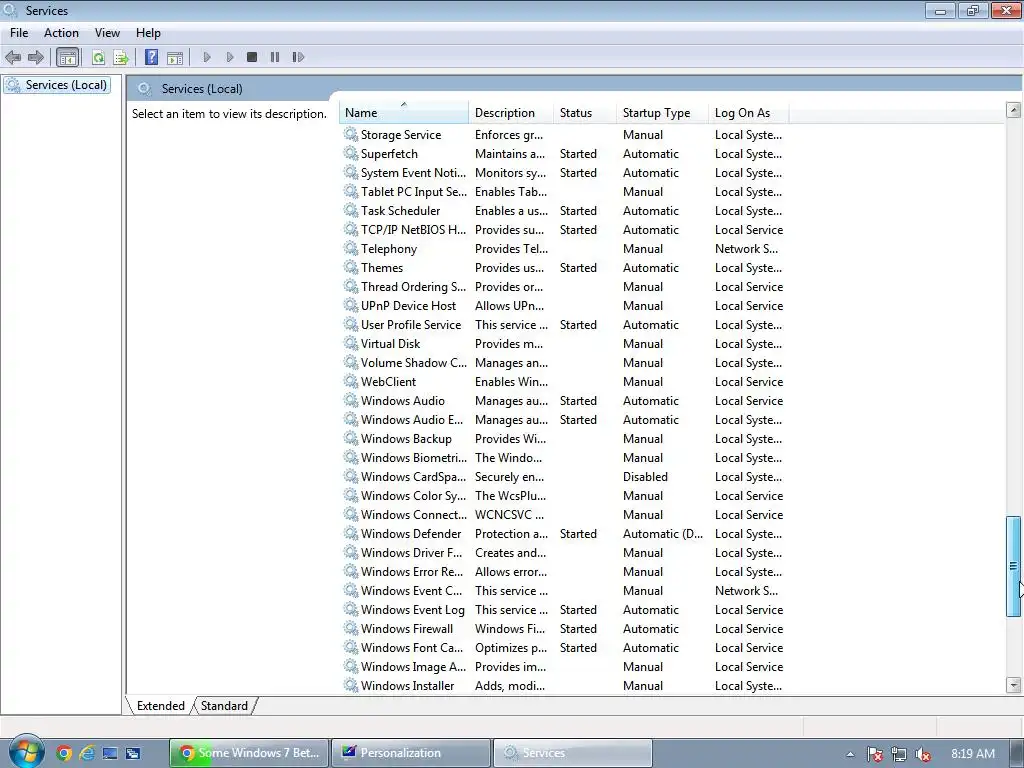Click gear icon beside Virtual Disk
Image resolution: width=1024 pixels, height=768 pixels.
coord(351,344)
